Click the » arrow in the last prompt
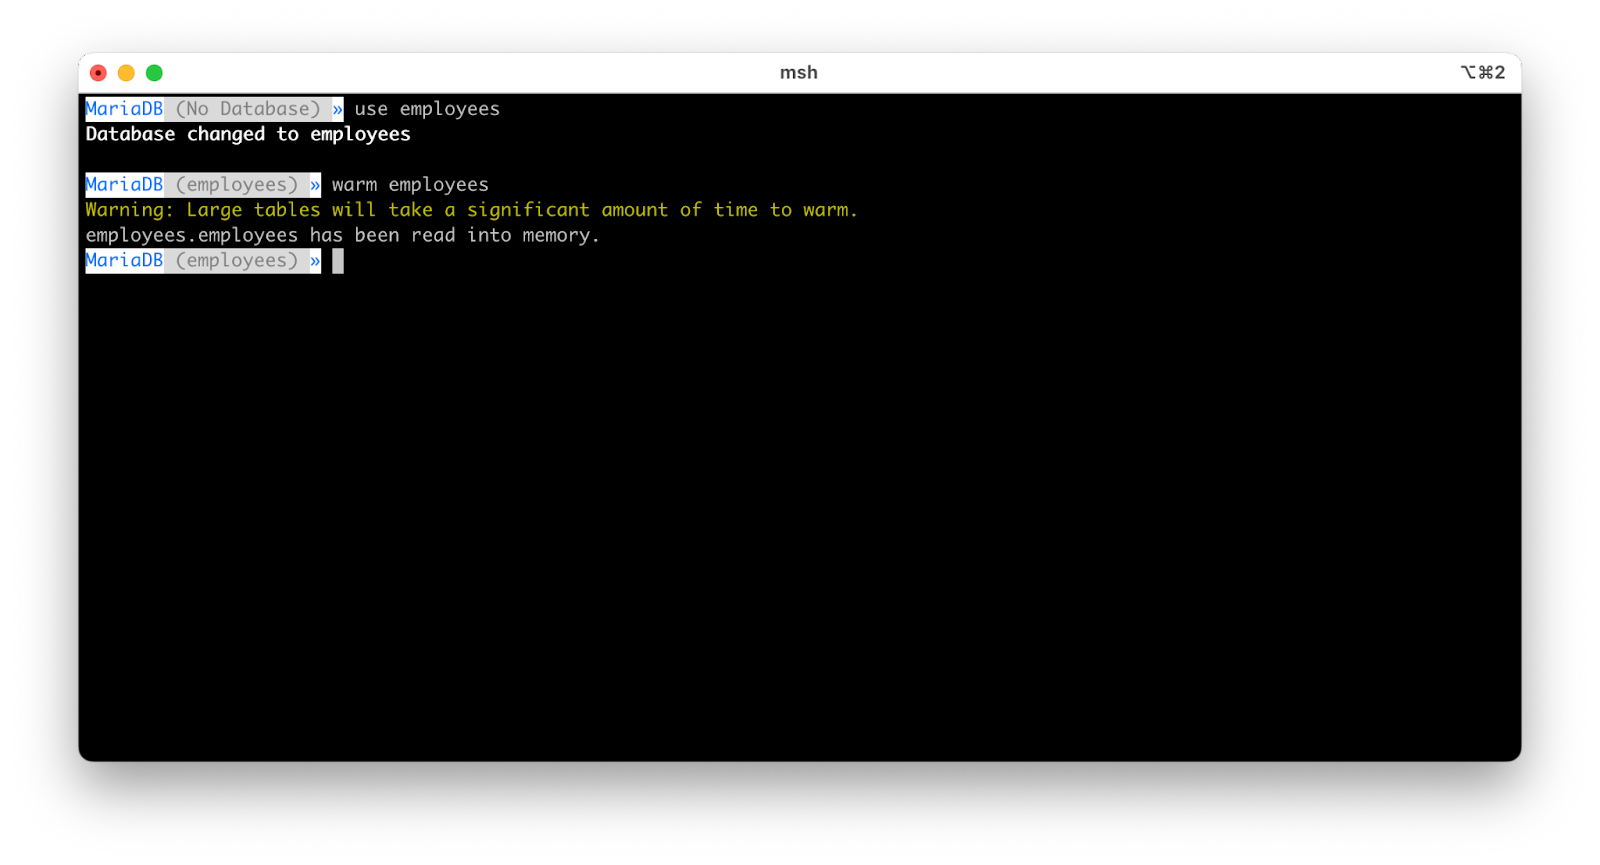This screenshot has height=865, width=1600. click(x=315, y=261)
